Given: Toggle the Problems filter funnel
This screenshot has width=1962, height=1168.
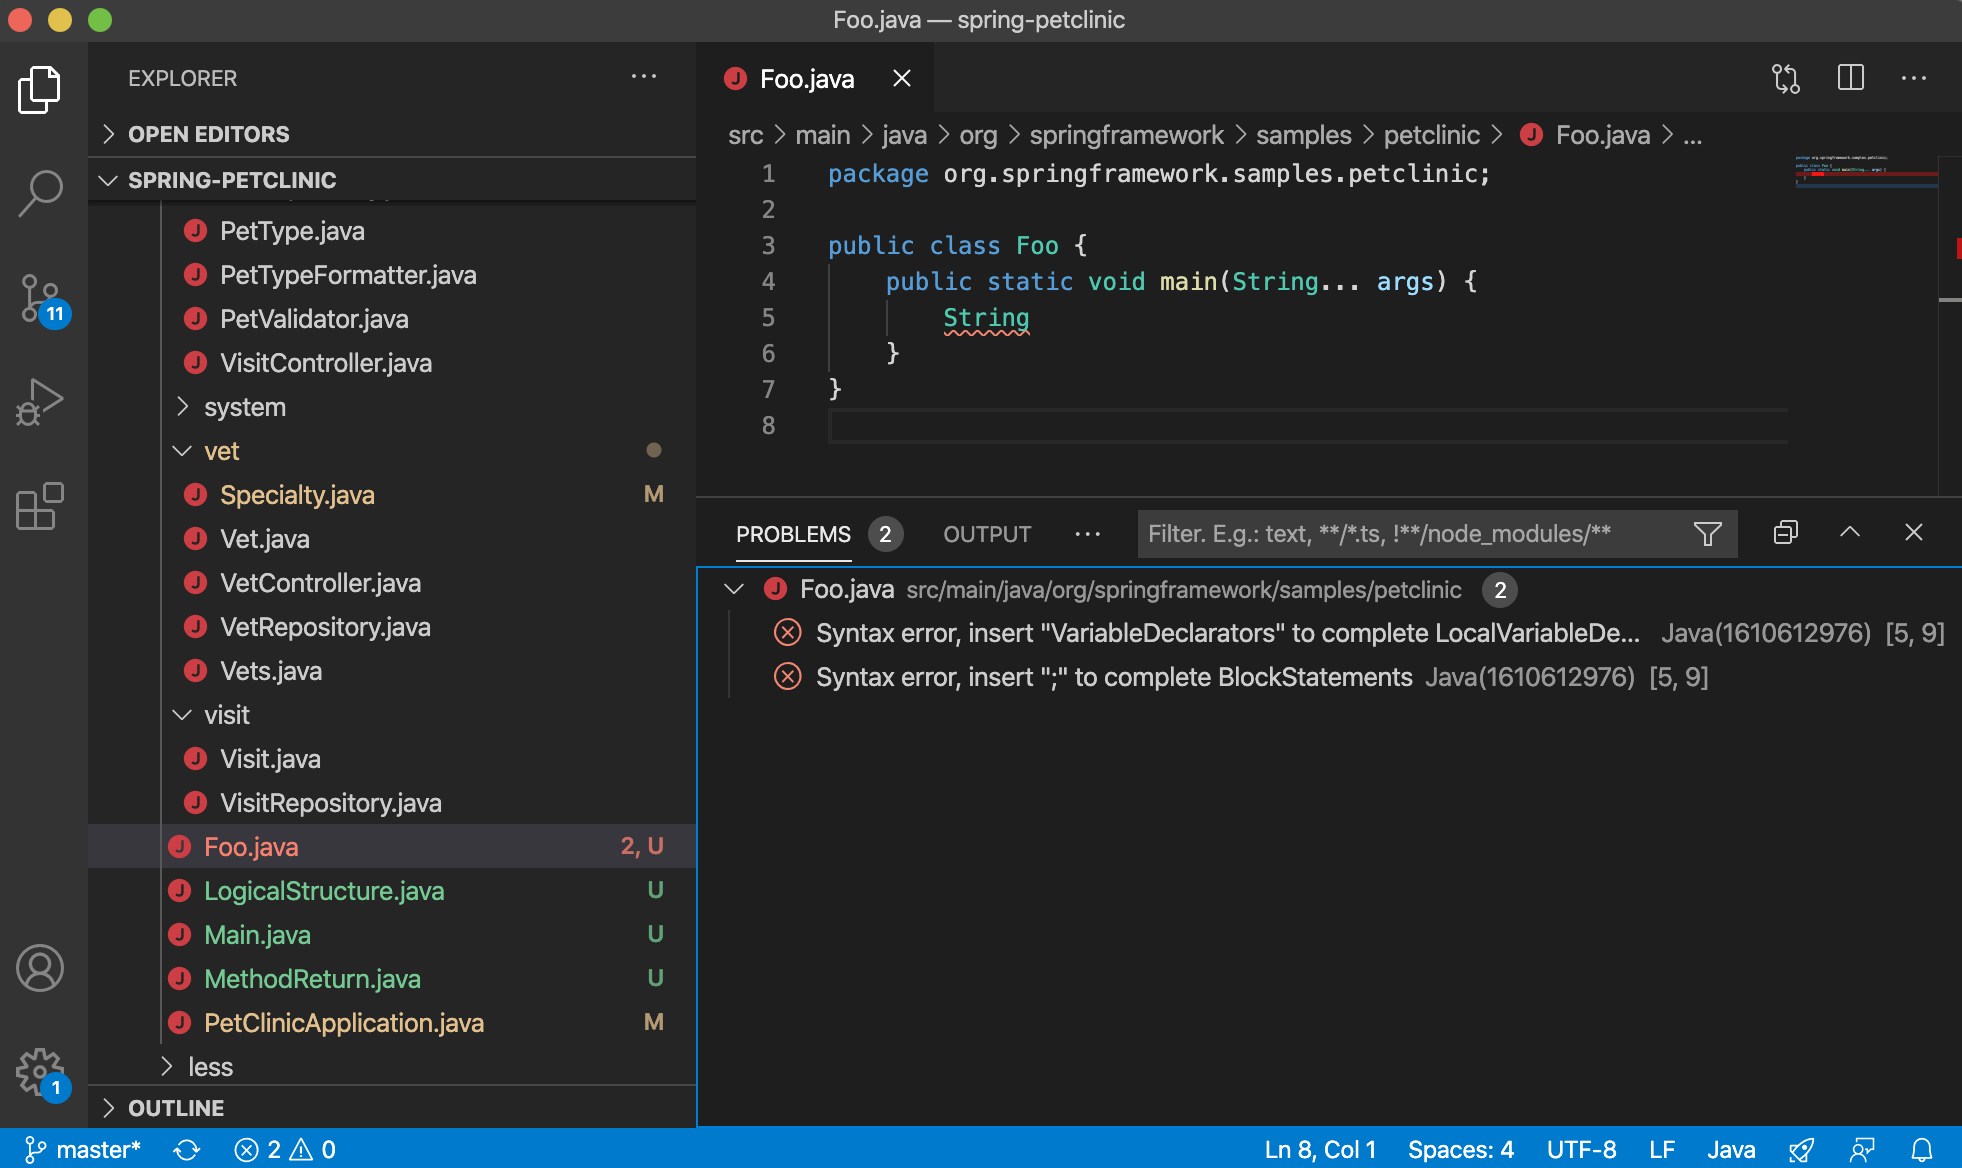Looking at the screenshot, I should 1707,534.
